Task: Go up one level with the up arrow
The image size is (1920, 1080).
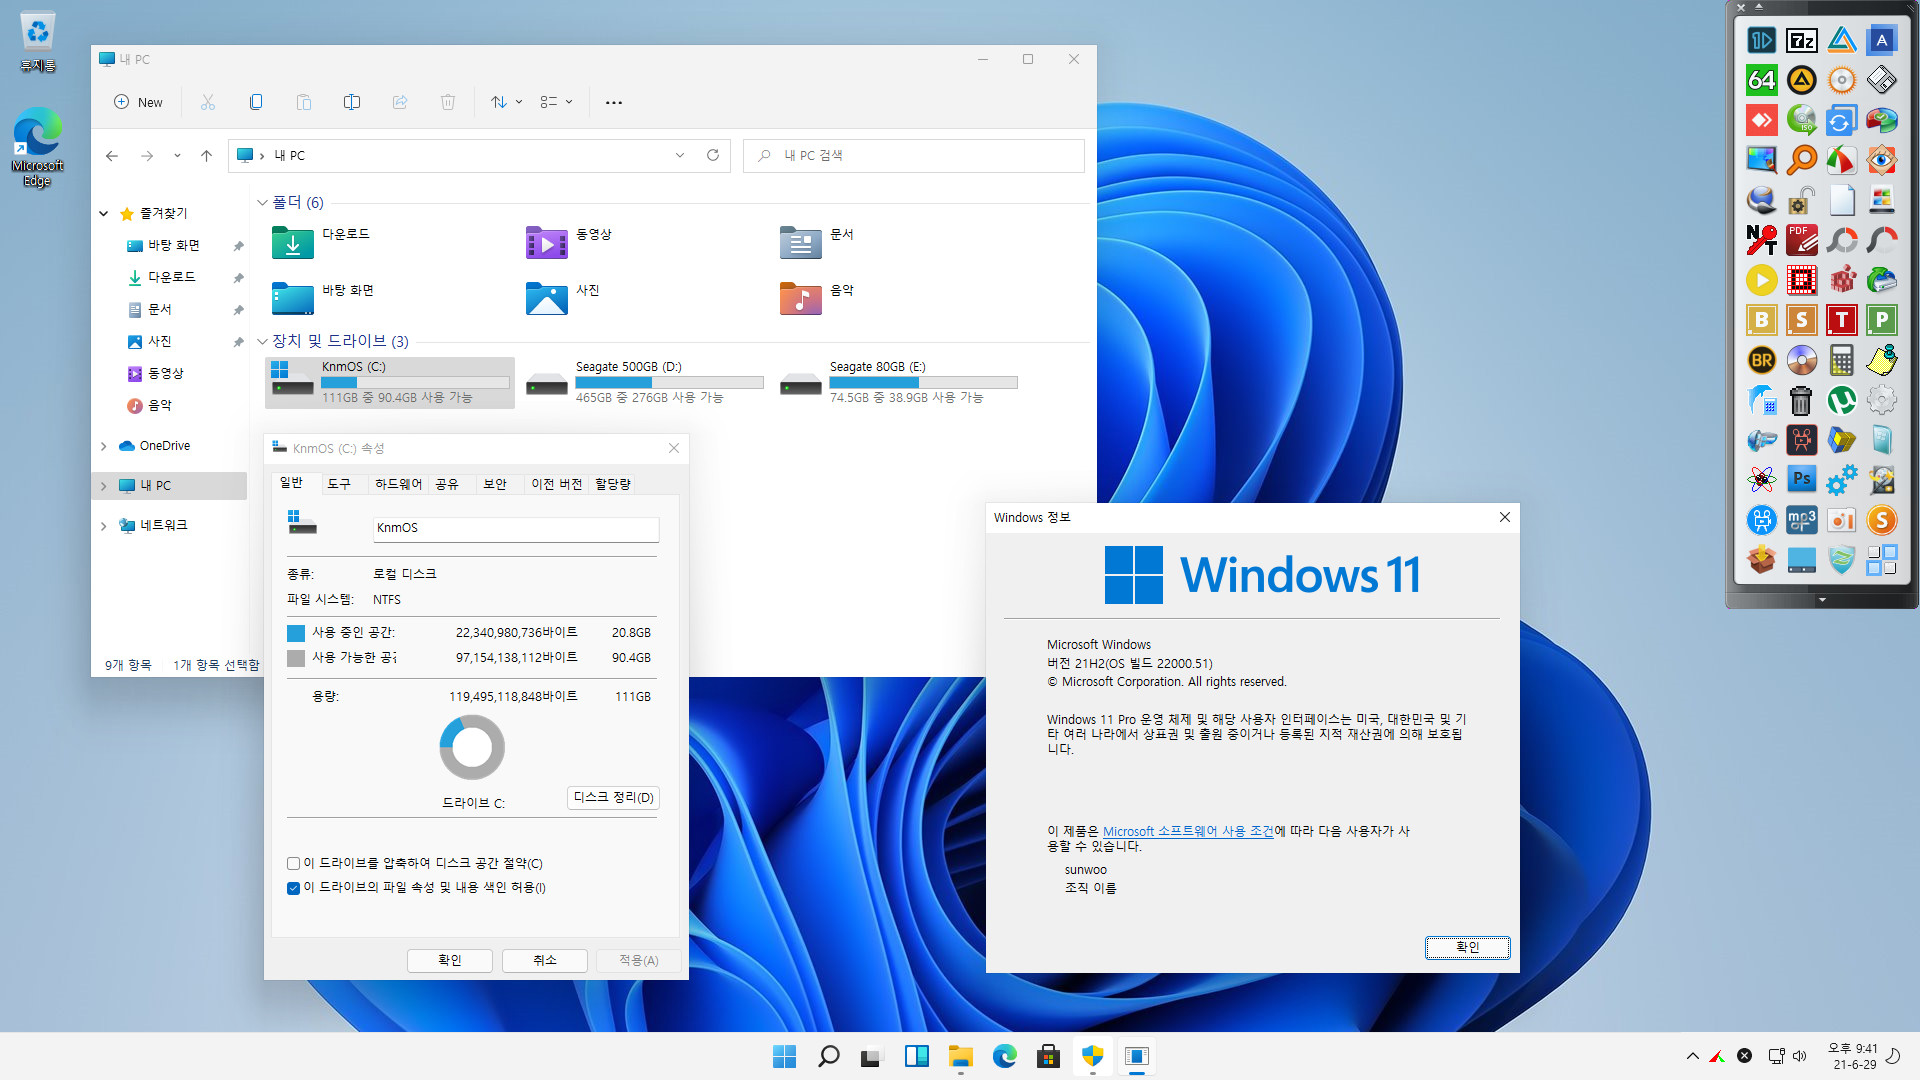Action: [206, 156]
